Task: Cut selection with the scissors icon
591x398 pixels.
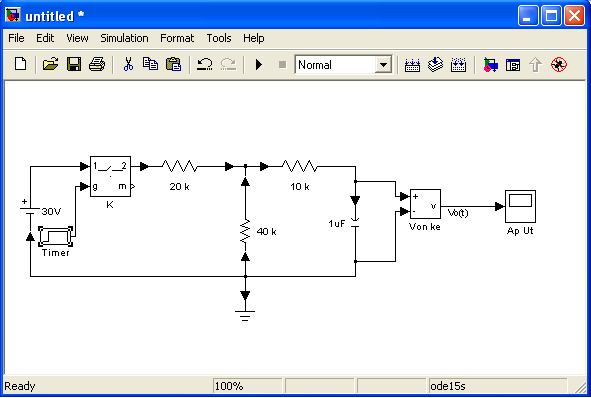Action: pos(128,64)
